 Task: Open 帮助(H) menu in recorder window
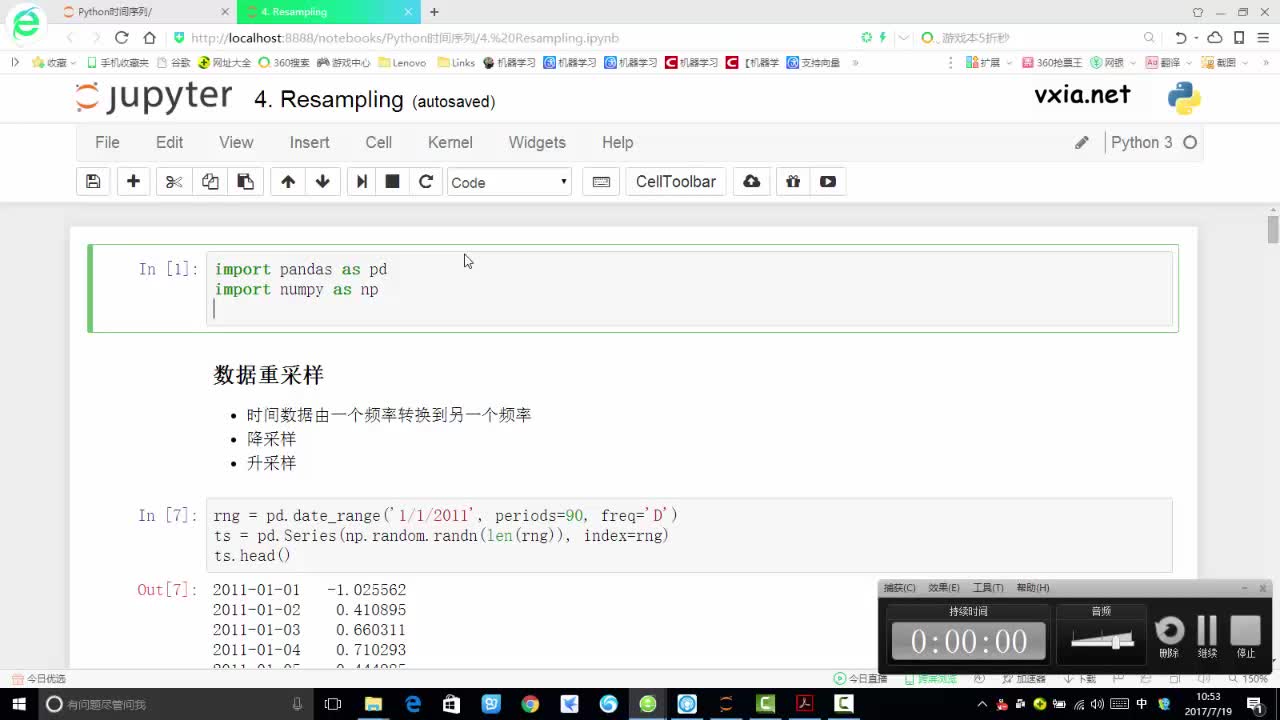(x=1033, y=588)
